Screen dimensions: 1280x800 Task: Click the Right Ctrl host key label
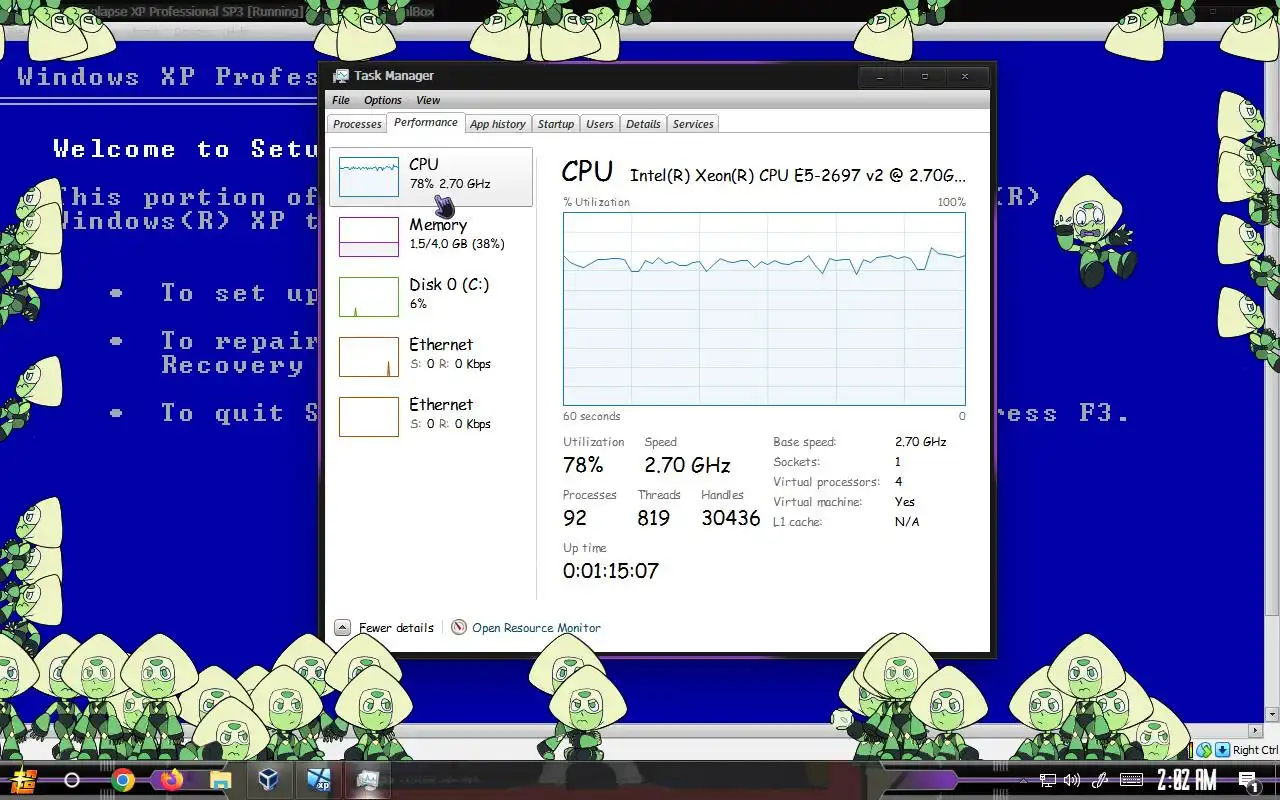pyautogui.click(x=1255, y=750)
